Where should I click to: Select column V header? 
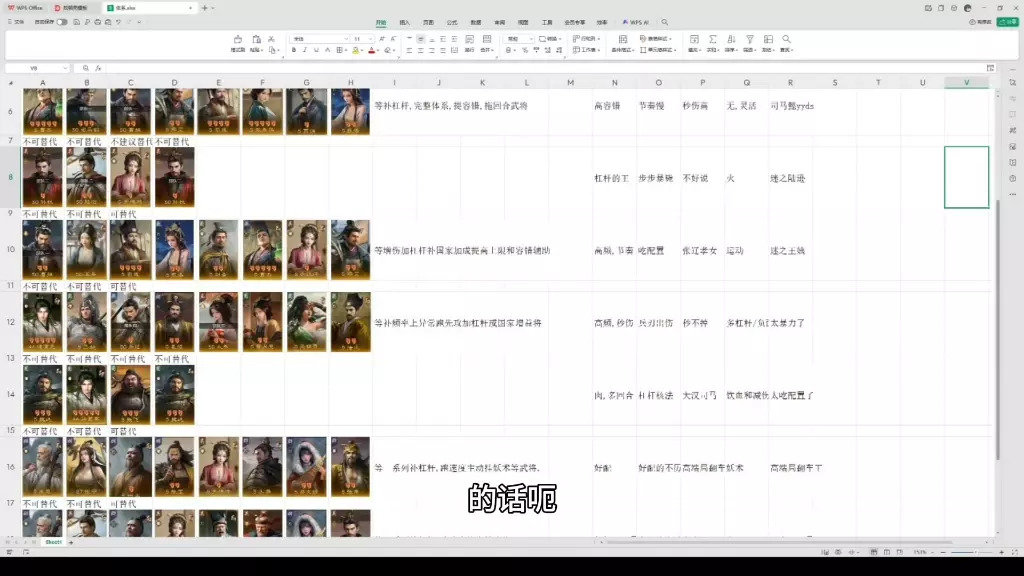967,82
